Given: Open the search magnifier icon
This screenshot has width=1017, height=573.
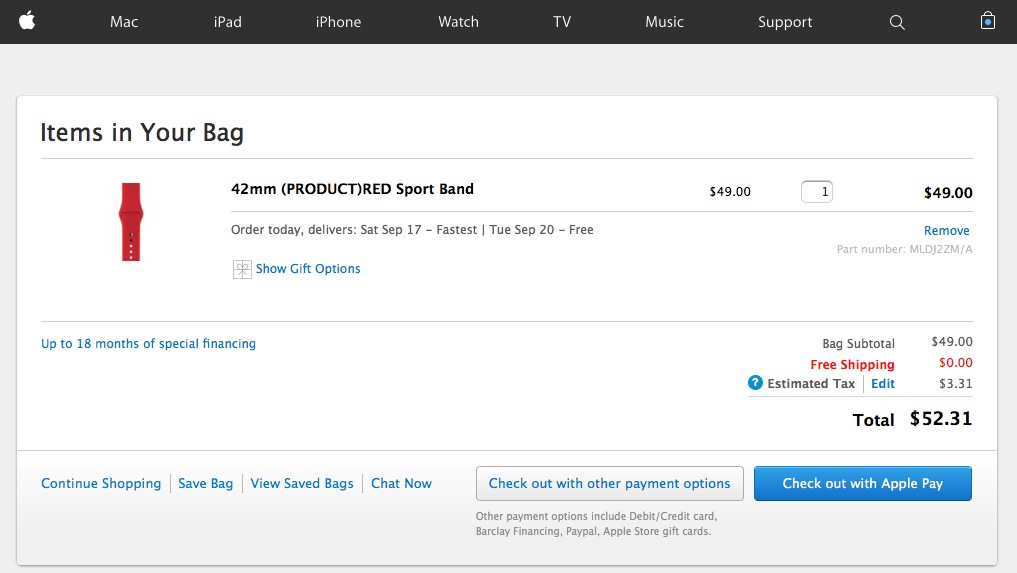Looking at the screenshot, I should [x=897, y=22].
